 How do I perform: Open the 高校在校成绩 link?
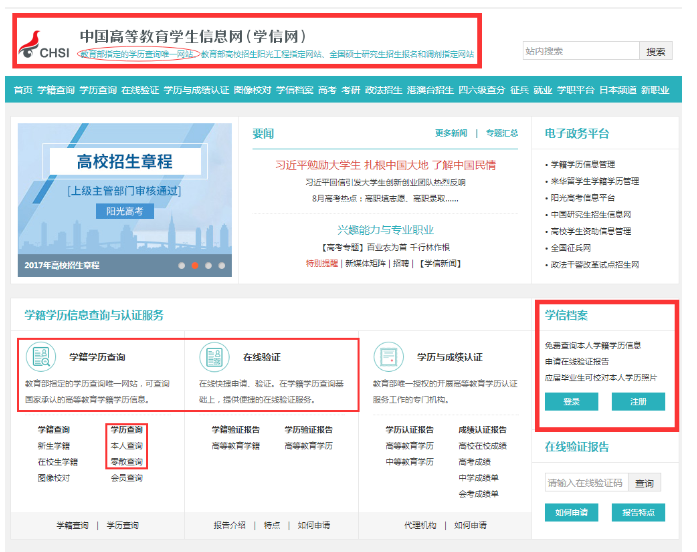pyautogui.click(x=482, y=446)
